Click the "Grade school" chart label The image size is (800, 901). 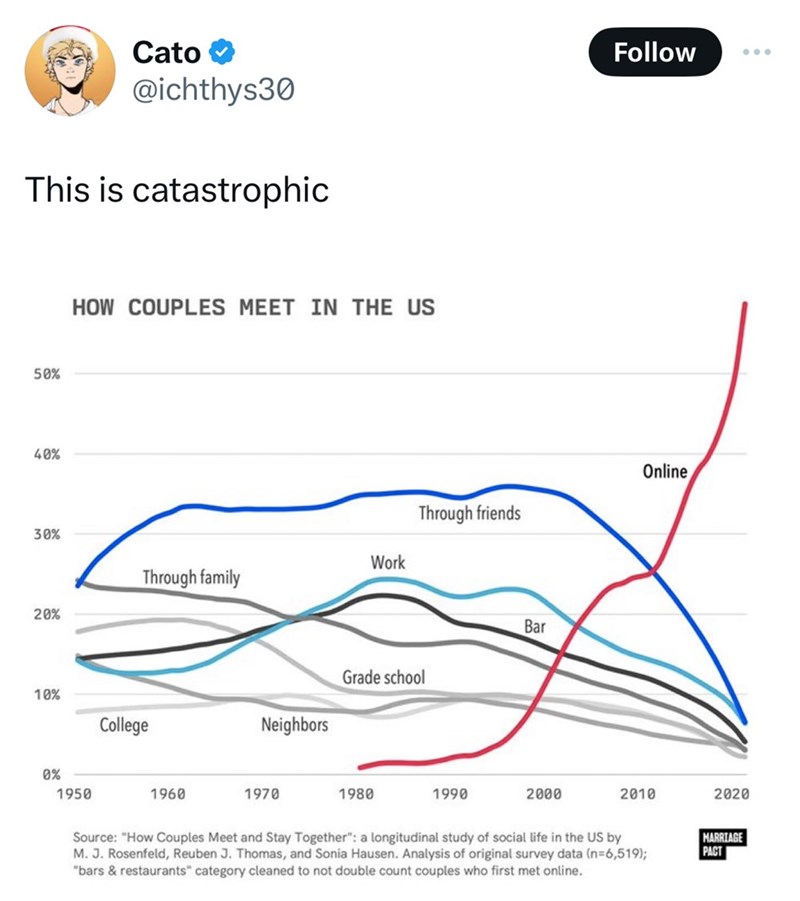point(383,678)
